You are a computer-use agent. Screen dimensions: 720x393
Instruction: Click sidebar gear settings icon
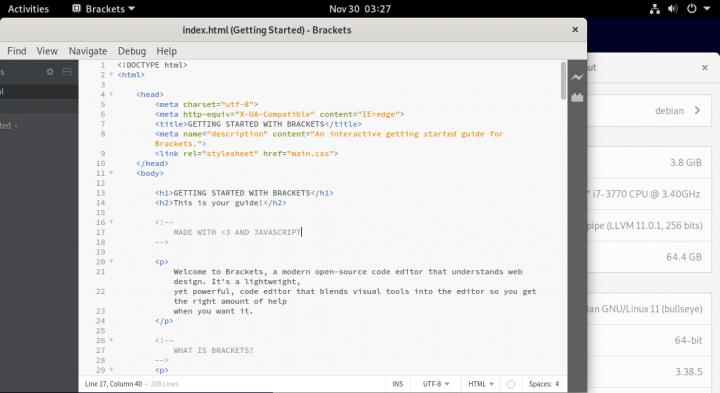pos(50,72)
